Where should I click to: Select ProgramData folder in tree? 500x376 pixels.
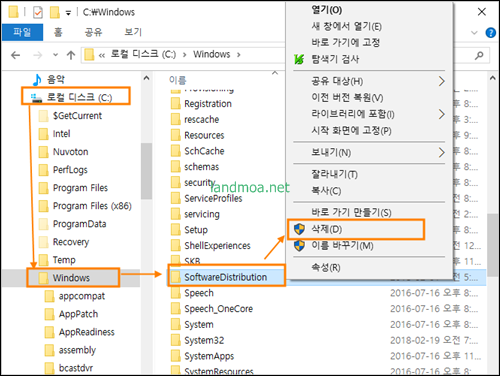[x=79, y=224]
